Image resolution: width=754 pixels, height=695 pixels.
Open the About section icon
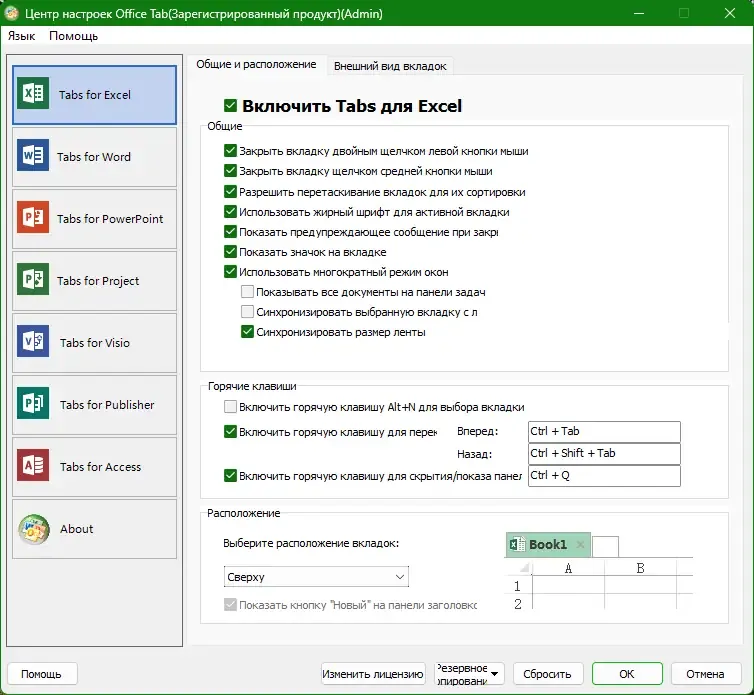pos(33,529)
